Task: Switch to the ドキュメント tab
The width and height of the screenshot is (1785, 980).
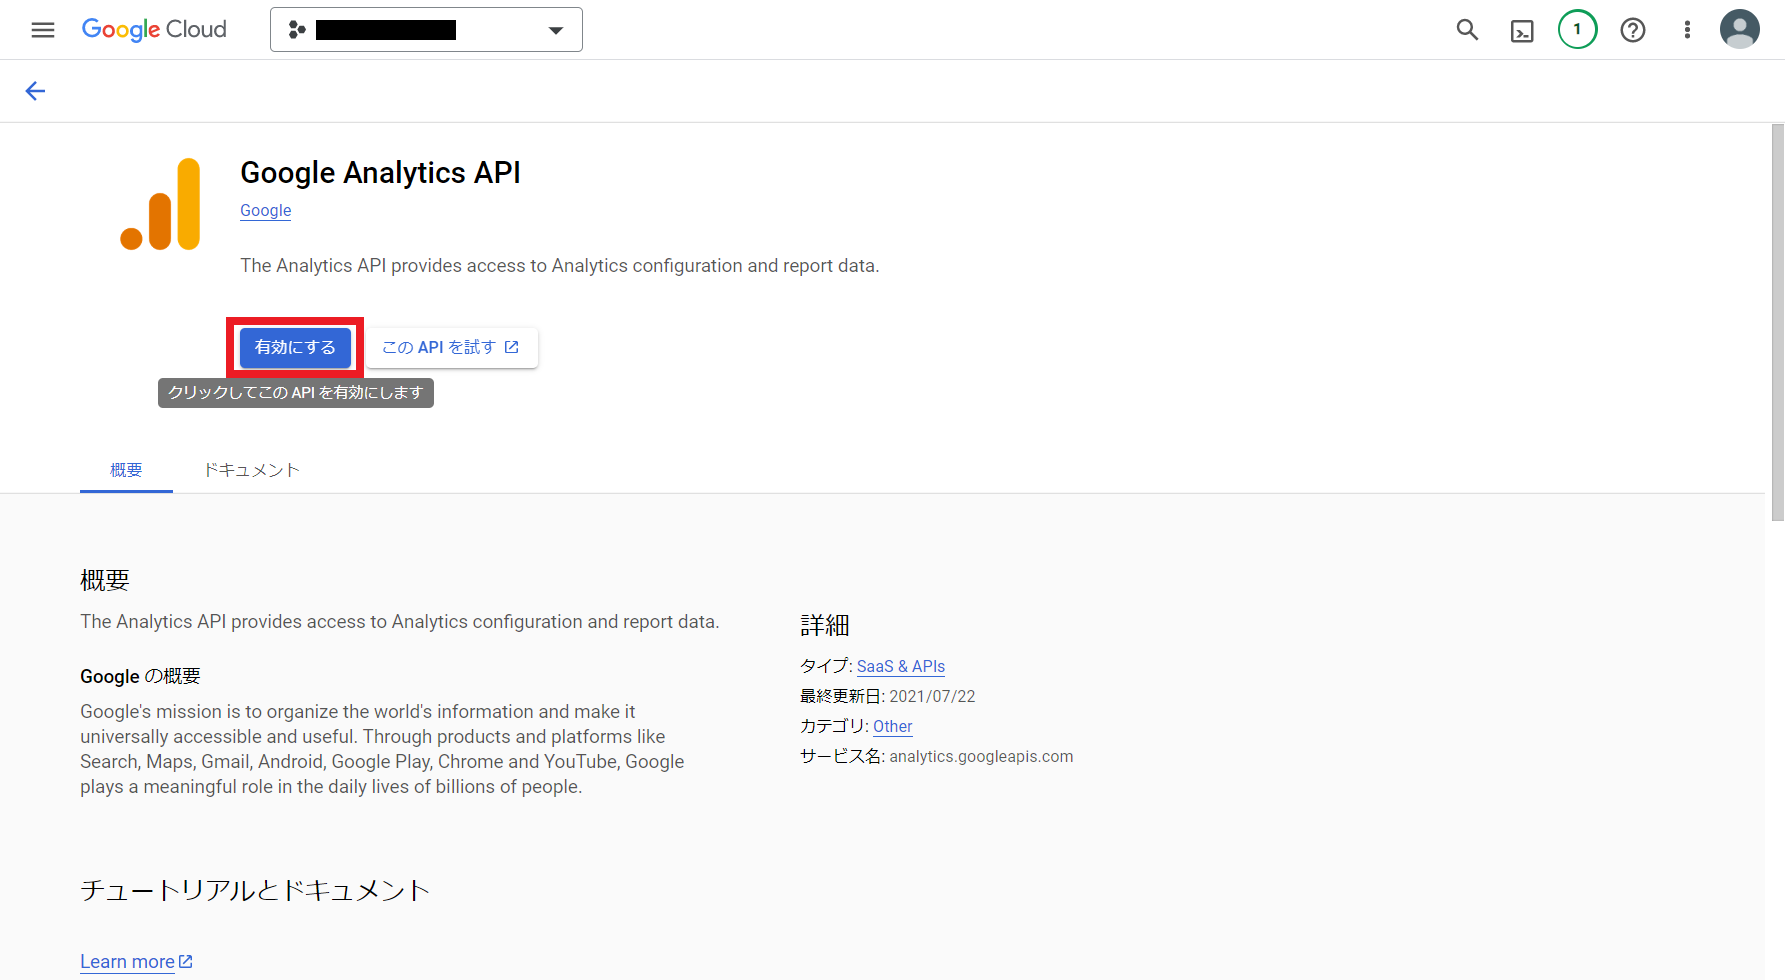Action: [x=252, y=470]
